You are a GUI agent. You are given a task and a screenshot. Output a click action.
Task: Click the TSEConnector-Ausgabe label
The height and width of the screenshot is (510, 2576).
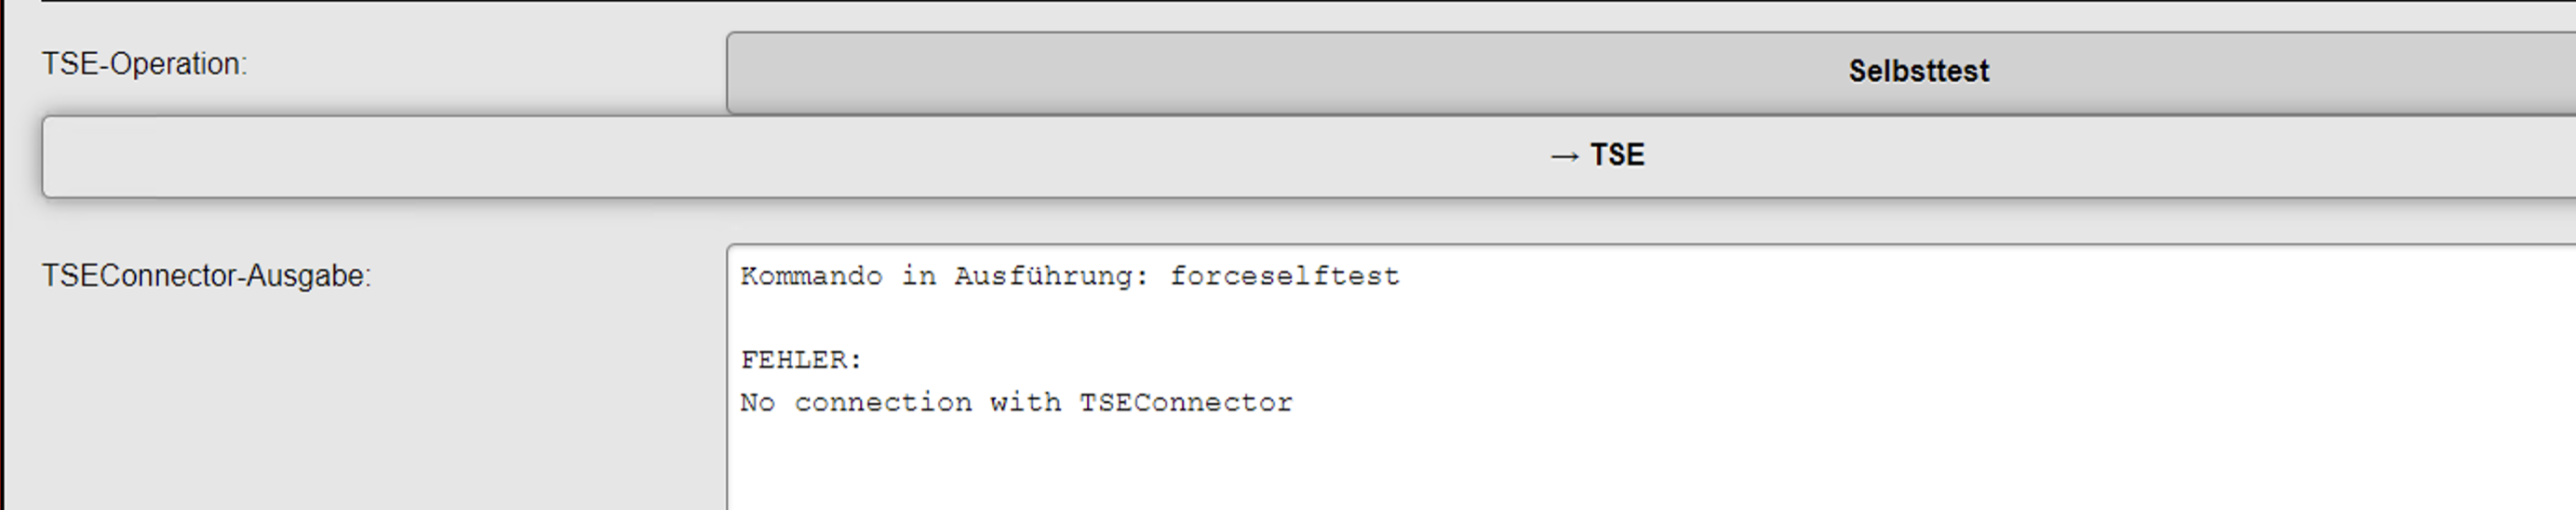tap(206, 276)
